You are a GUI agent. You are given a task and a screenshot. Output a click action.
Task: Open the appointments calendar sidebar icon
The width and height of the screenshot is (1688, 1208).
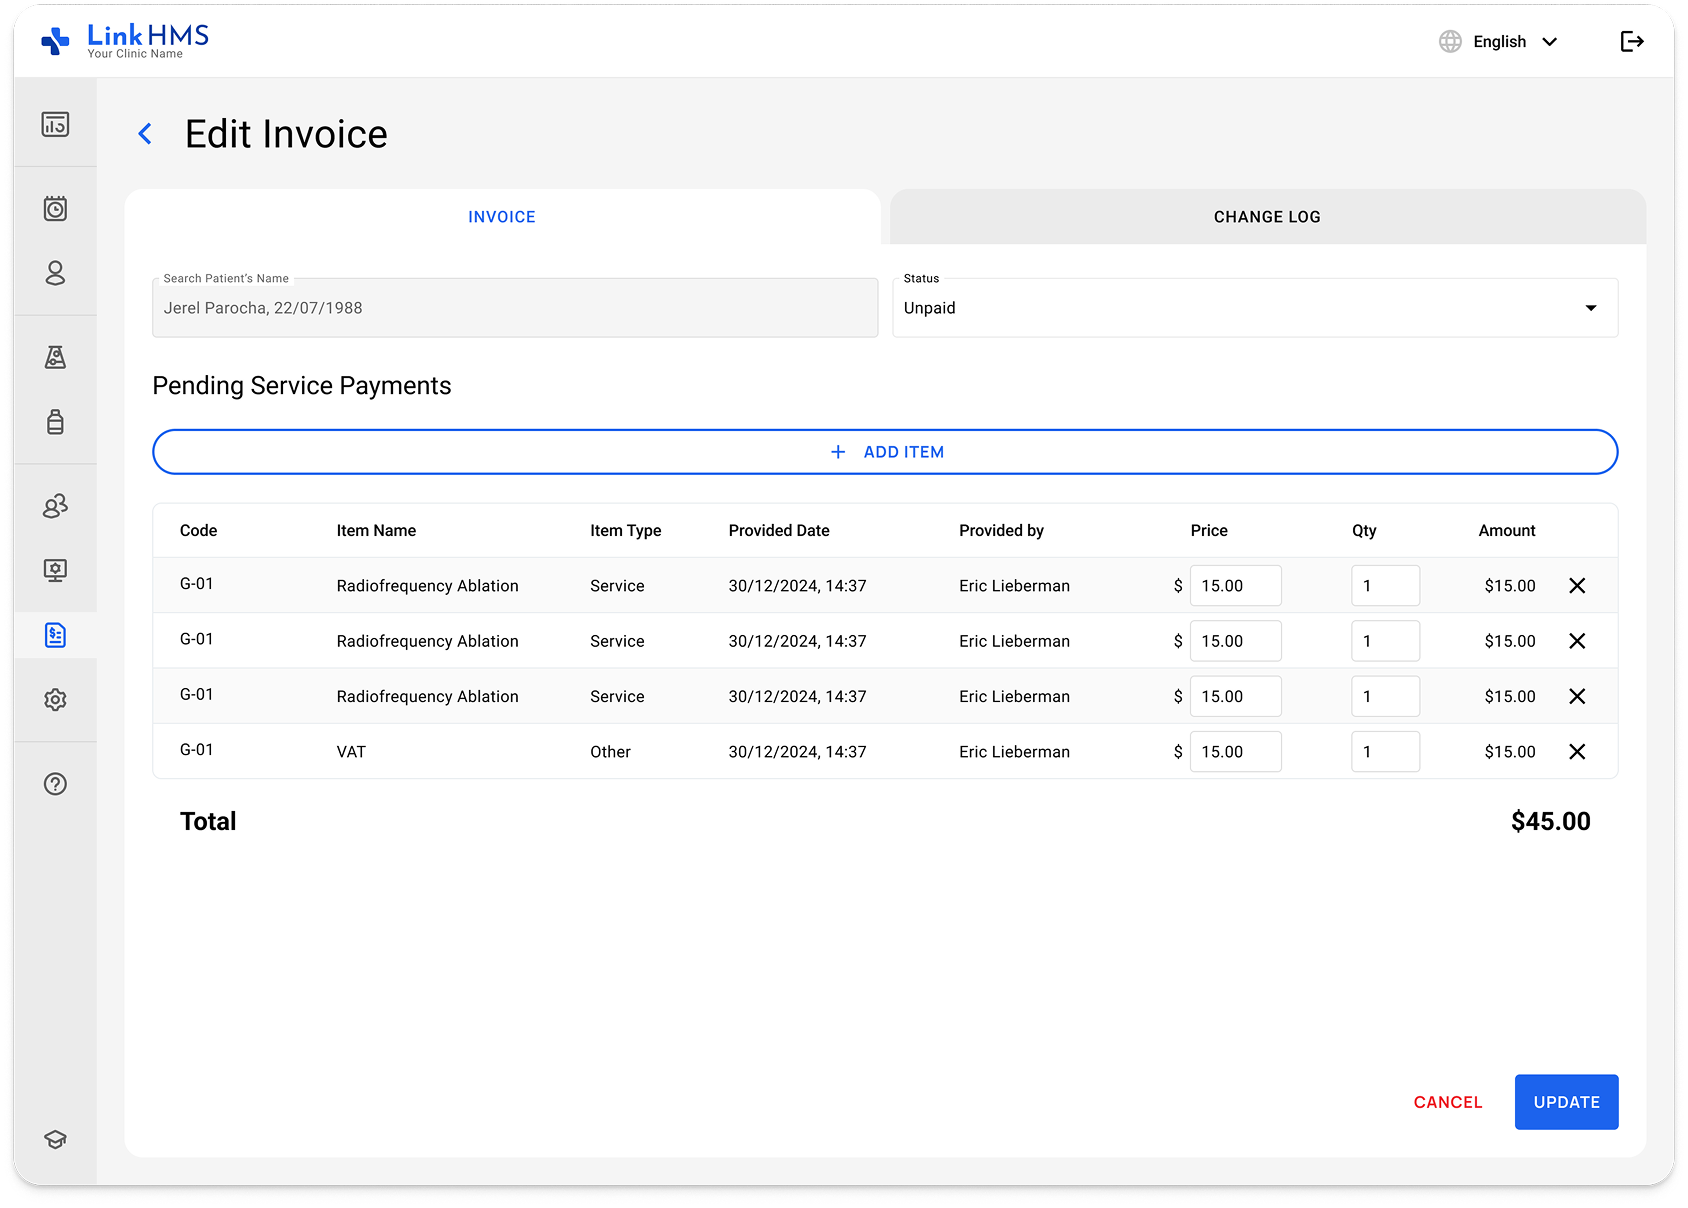[55, 208]
